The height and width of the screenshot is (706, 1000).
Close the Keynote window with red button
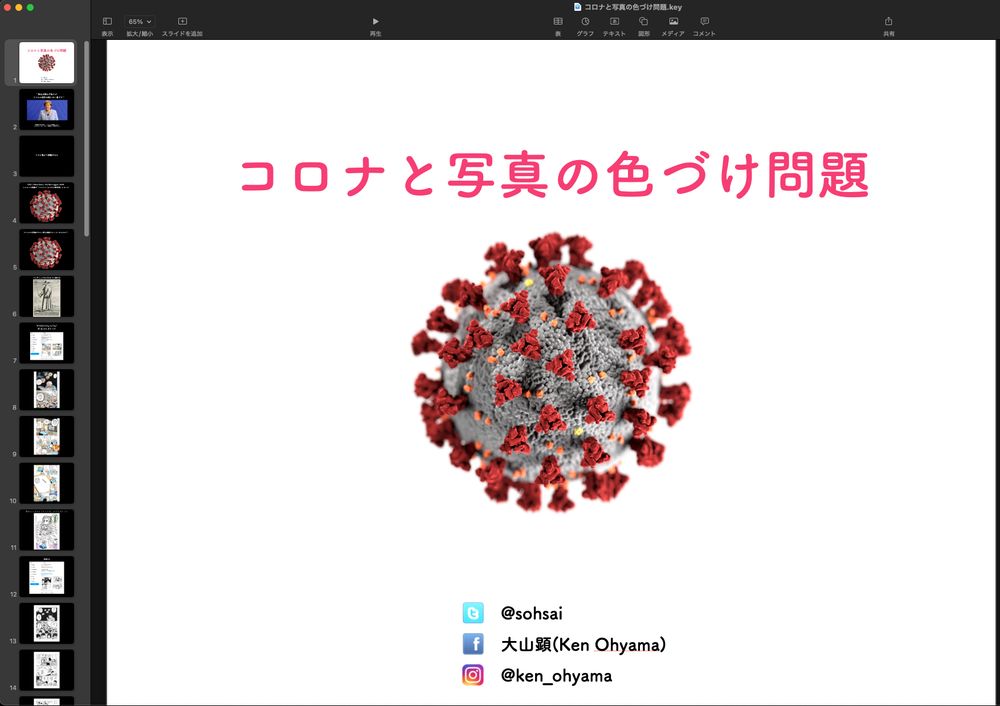pyautogui.click(x=8, y=7)
